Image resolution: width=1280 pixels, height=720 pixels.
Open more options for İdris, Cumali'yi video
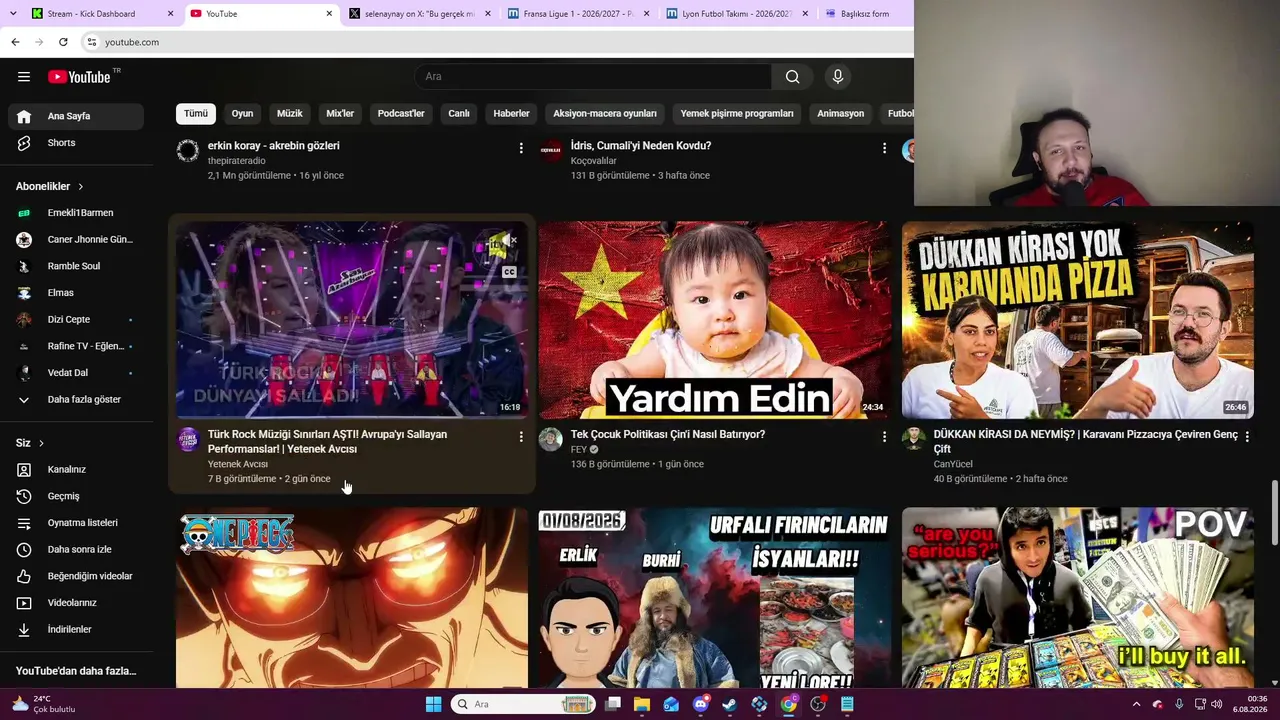point(884,148)
